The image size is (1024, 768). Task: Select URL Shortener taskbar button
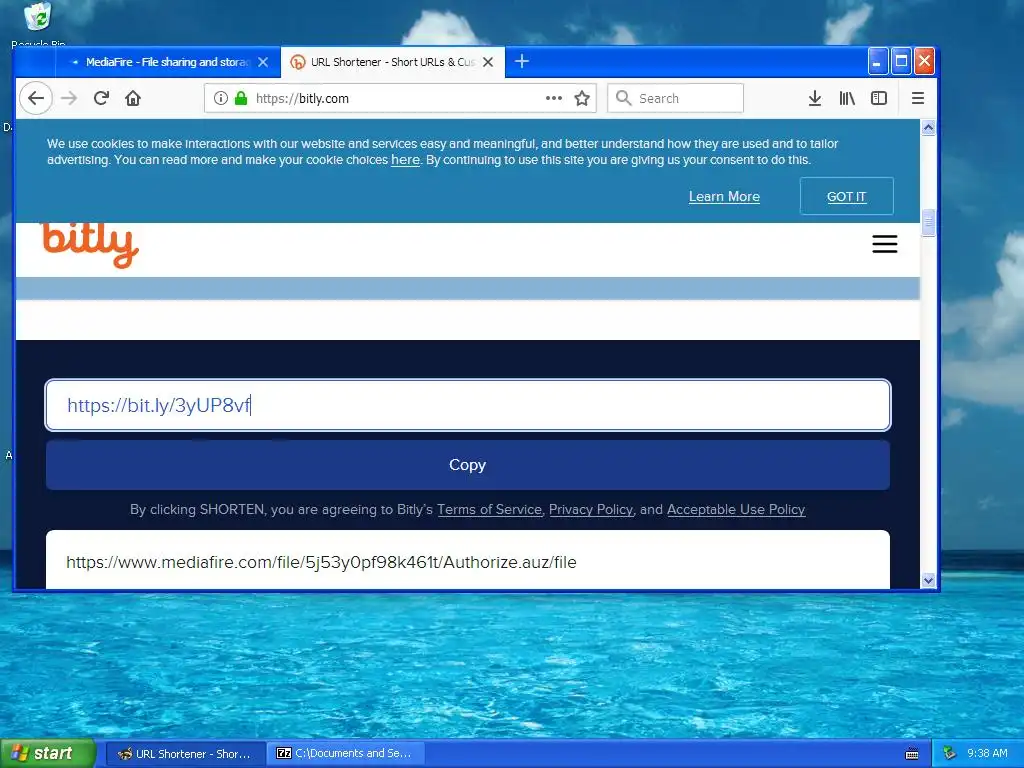[185, 754]
